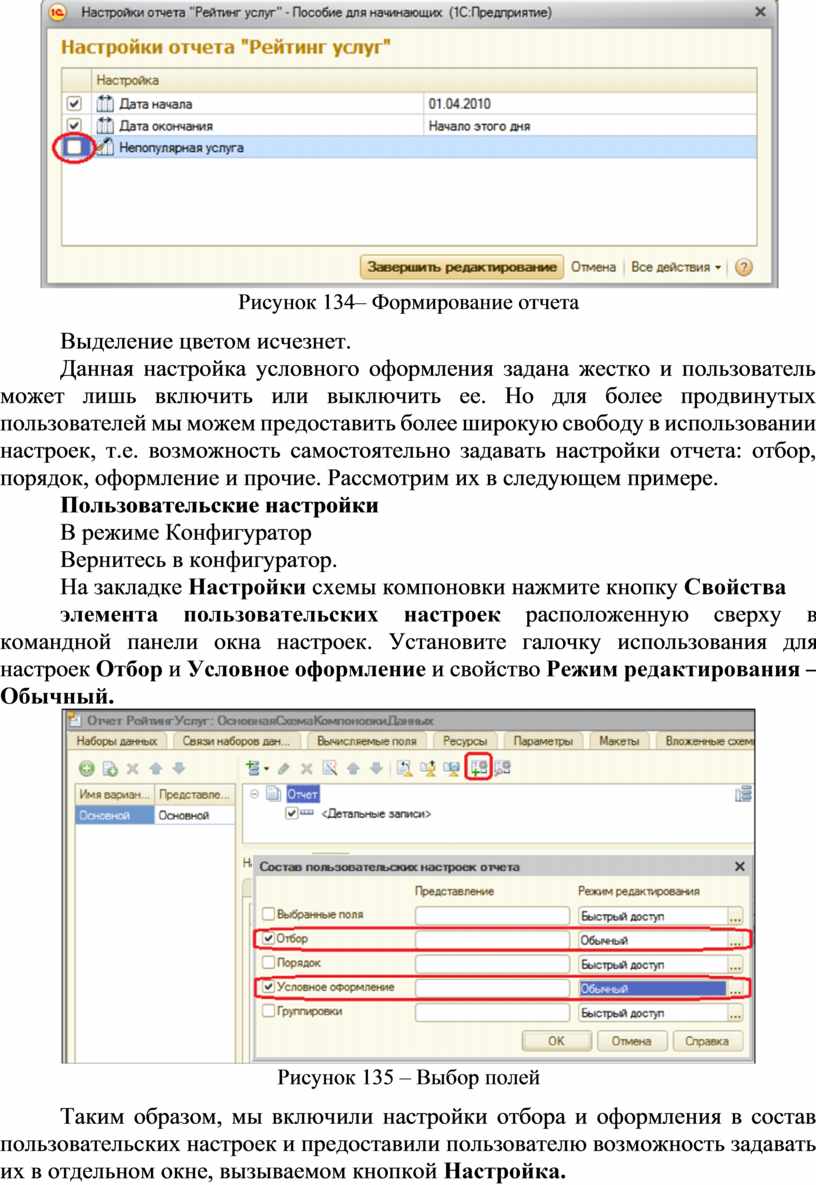Open edit mode selector for Условное оформление
Image resolution: width=816 pixels, height=1185 pixels.
(735, 989)
